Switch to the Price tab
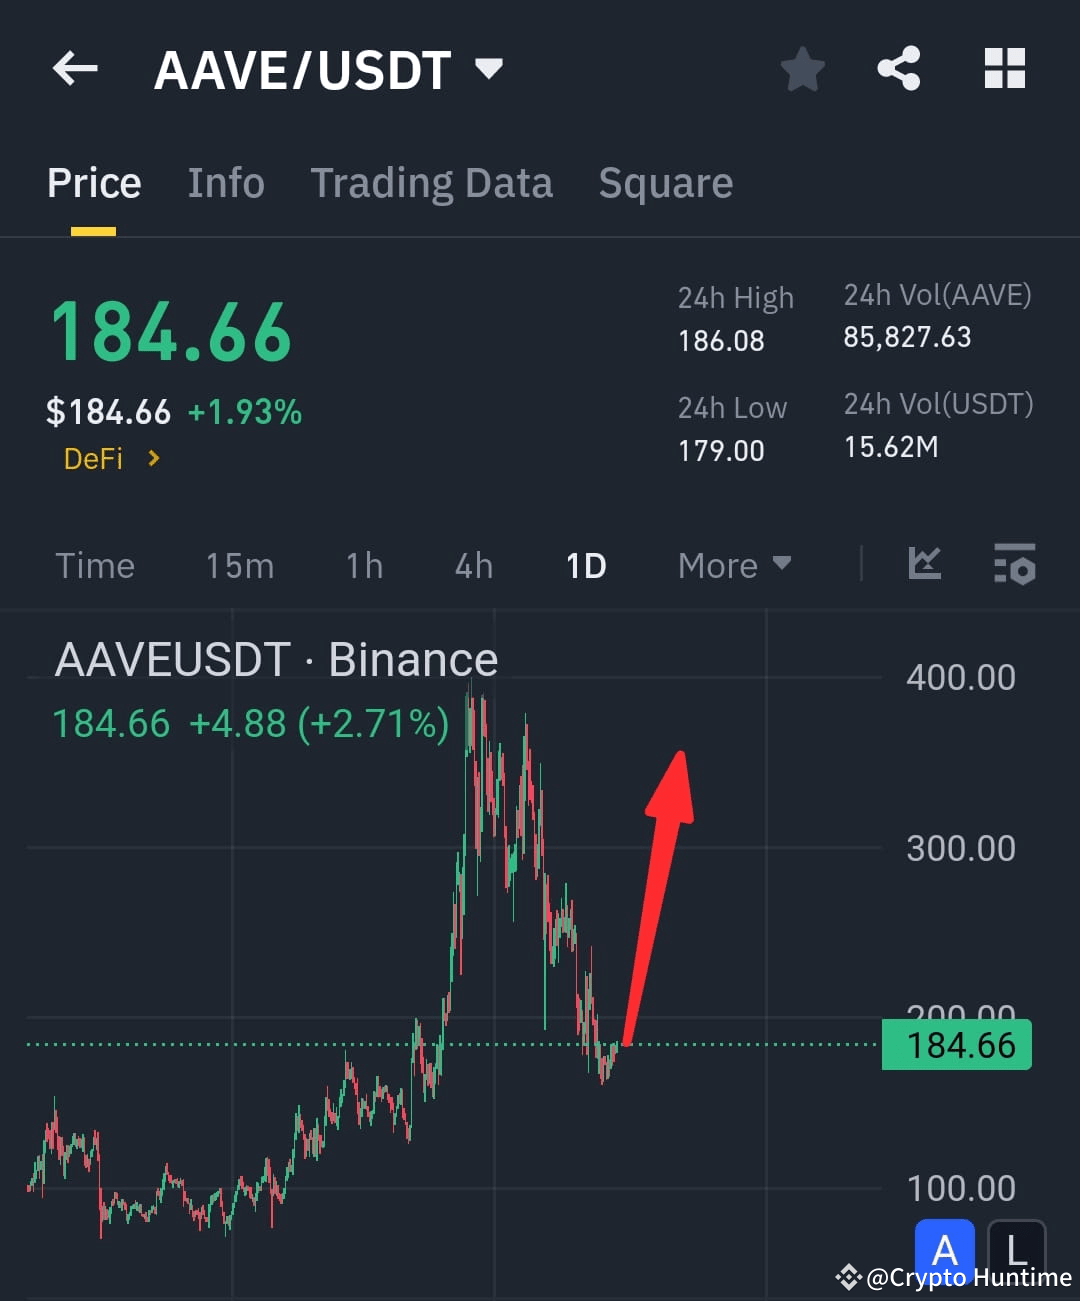This screenshot has width=1080, height=1301. (x=93, y=183)
